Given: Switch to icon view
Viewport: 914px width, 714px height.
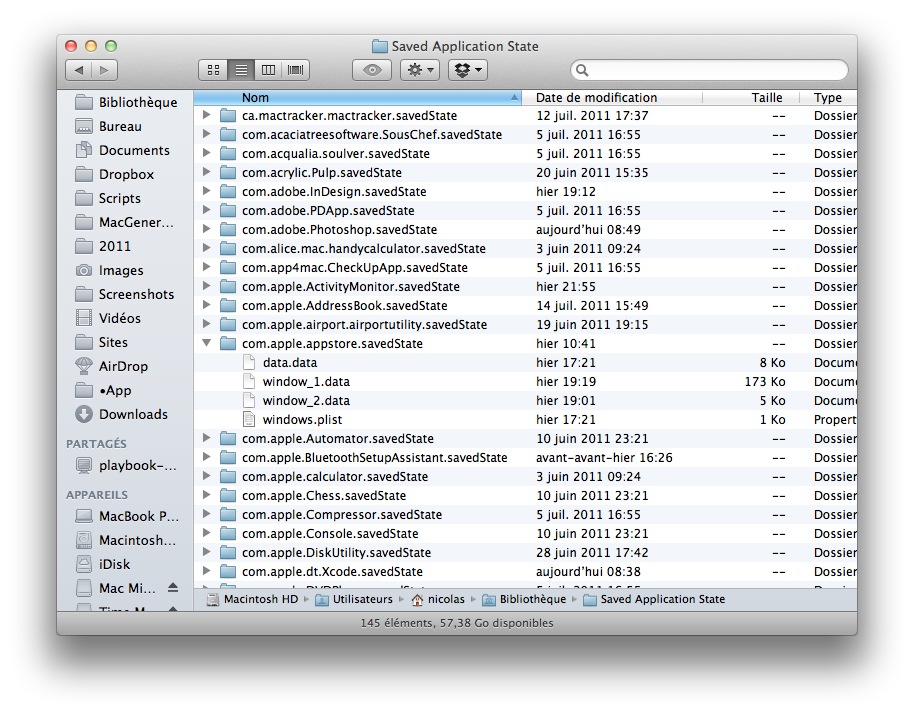Looking at the screenshot, I should (213, 70).
